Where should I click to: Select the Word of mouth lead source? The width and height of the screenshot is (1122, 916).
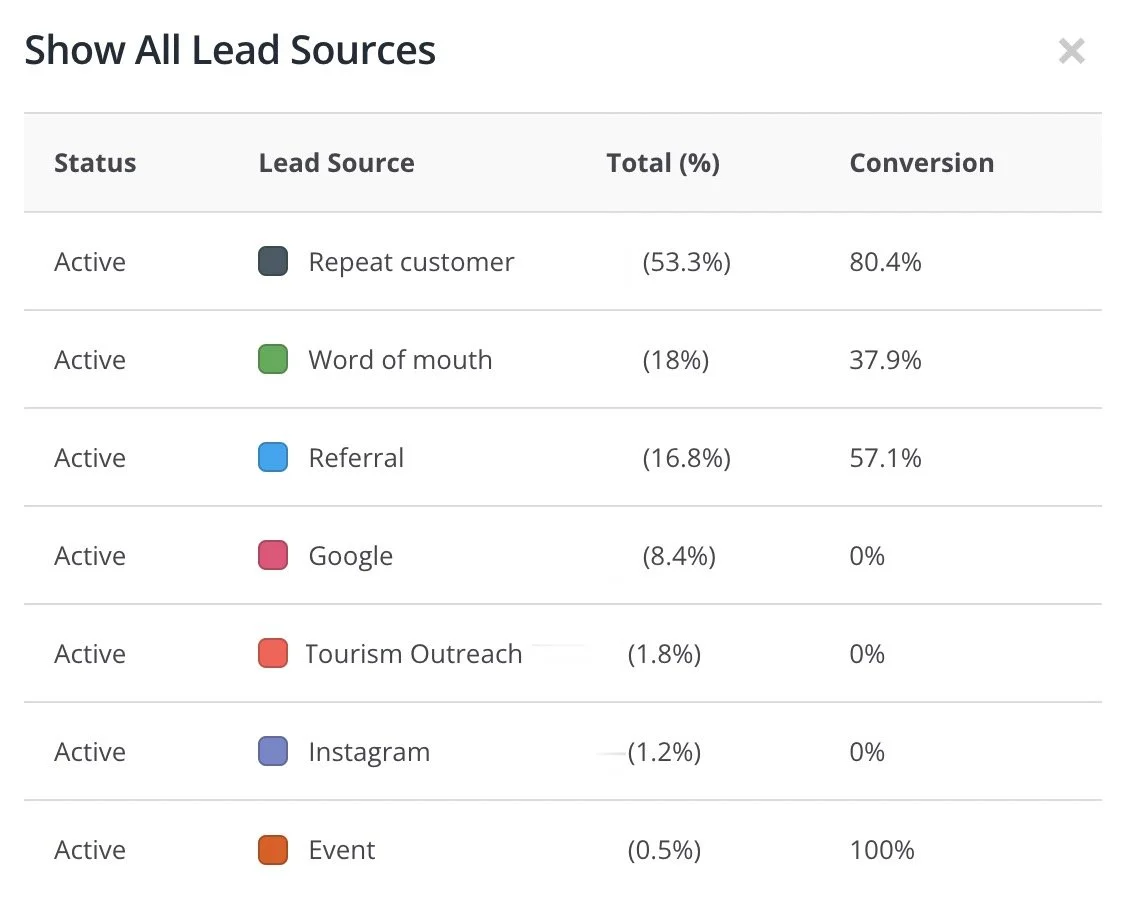400,360
